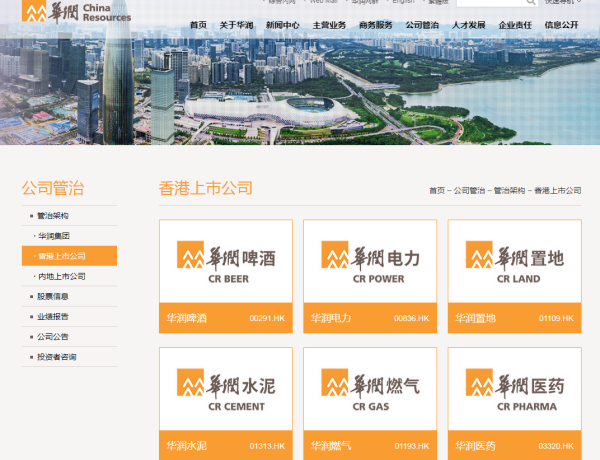Viewport: 600px width, 460px height.
Task: Click the 华润啤酒 card caption
Action: coord(186,318)
